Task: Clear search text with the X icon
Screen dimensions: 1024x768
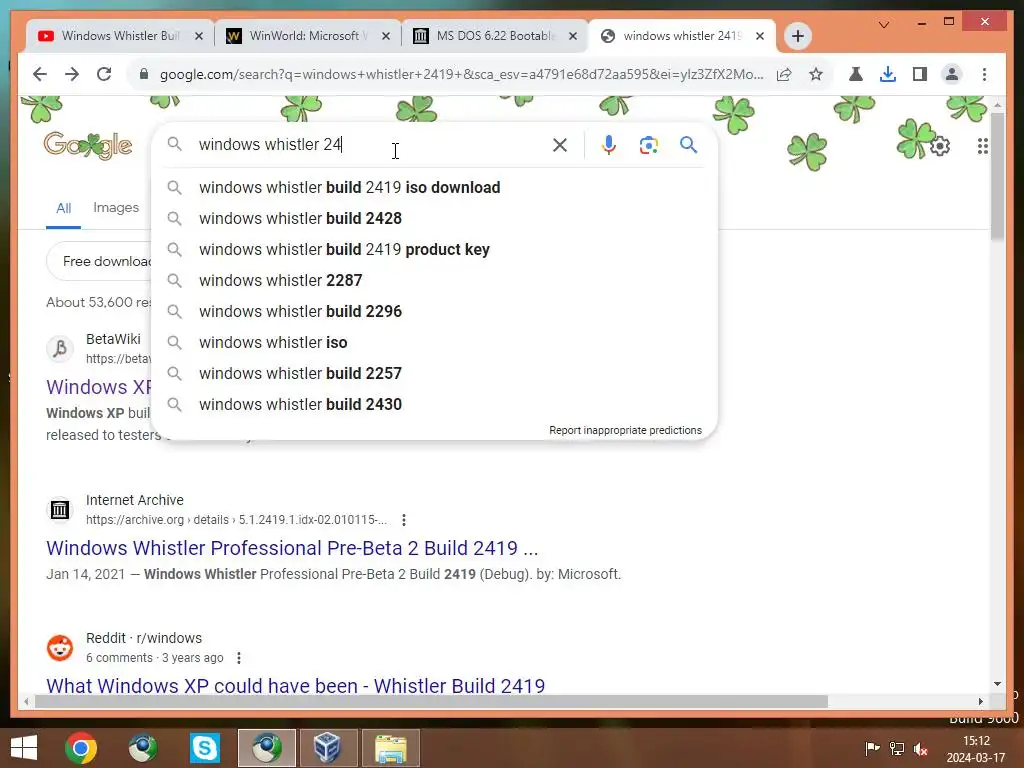Action: click(560, 145)
